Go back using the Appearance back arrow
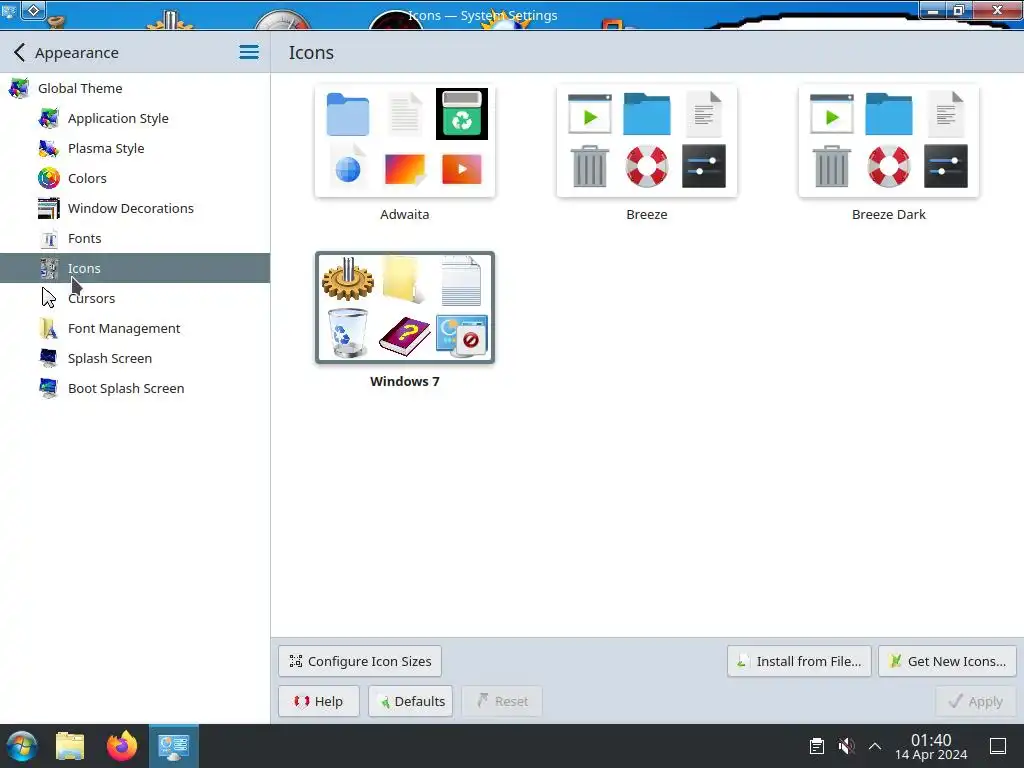Screen dimensions: 1024x768 (x=20, y=52)
